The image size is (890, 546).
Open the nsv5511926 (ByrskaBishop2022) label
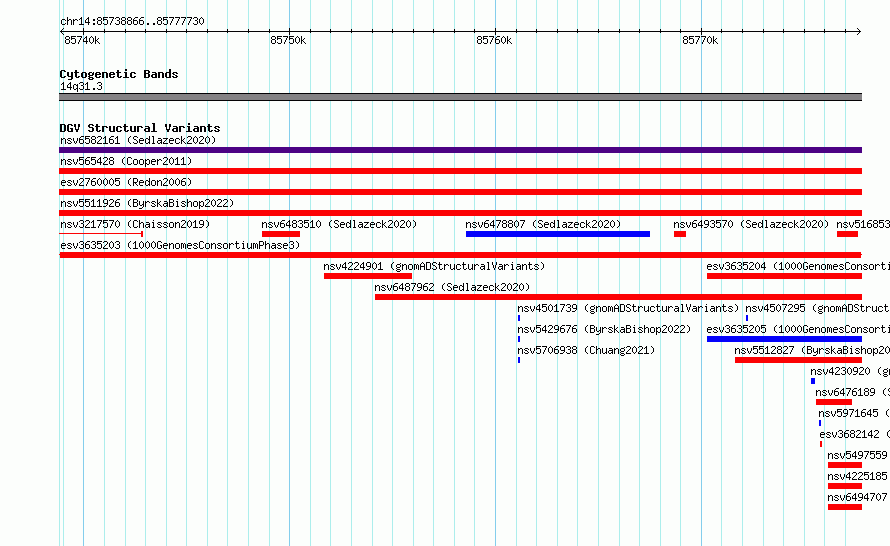147,203
